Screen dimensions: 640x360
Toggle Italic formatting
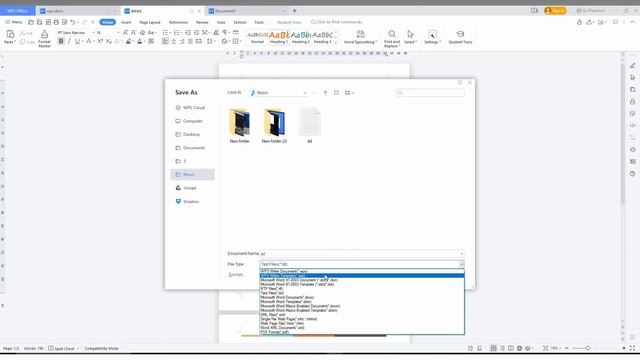tap(69, 41)
